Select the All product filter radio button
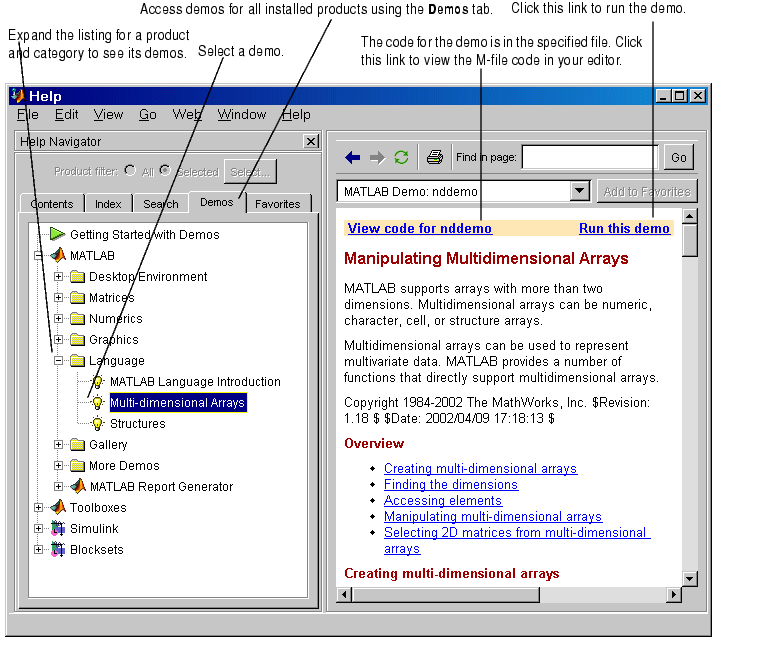This screenshot has width=759, height=650. 130,170
